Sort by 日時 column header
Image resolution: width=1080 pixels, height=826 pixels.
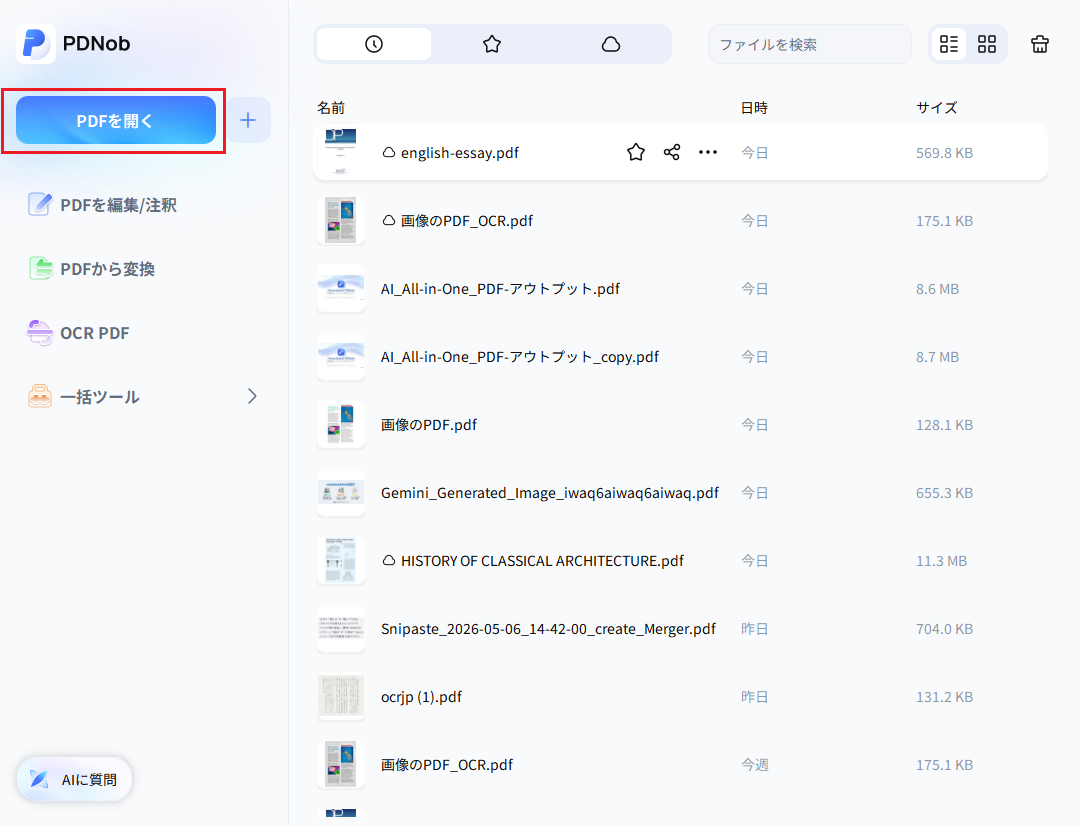(x=754, y=107)
